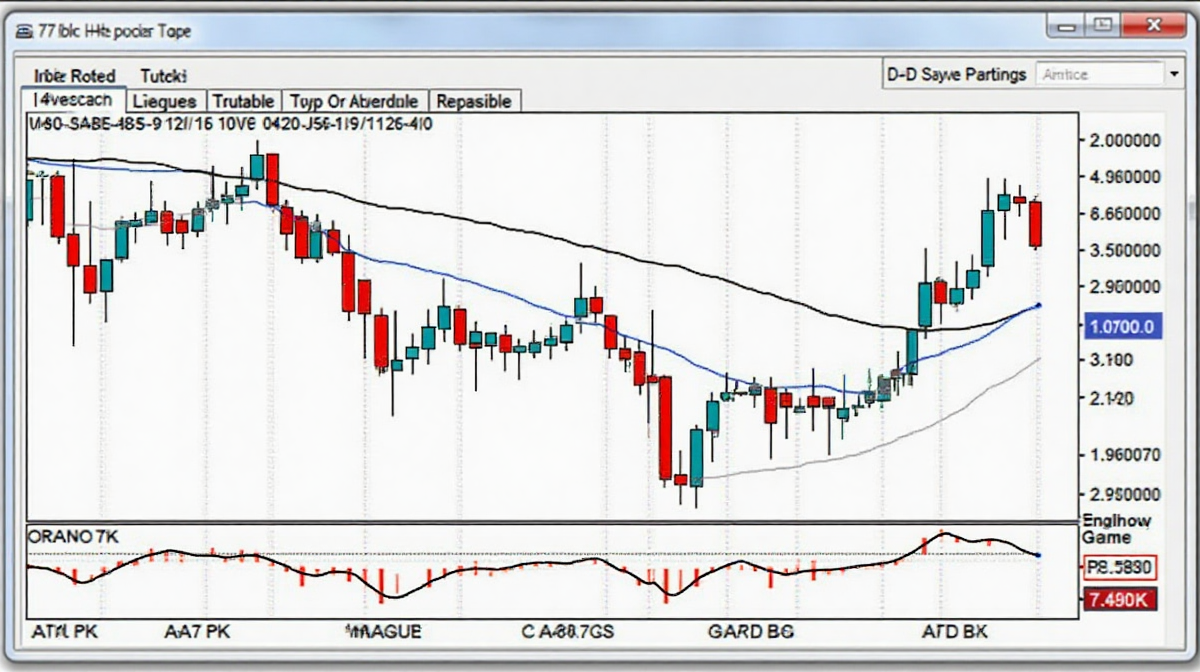Viewport: 1200px width, 672px height.
Task: Click the application icon in the title bar
Action: pyautogui.click(x=22, y=32)
